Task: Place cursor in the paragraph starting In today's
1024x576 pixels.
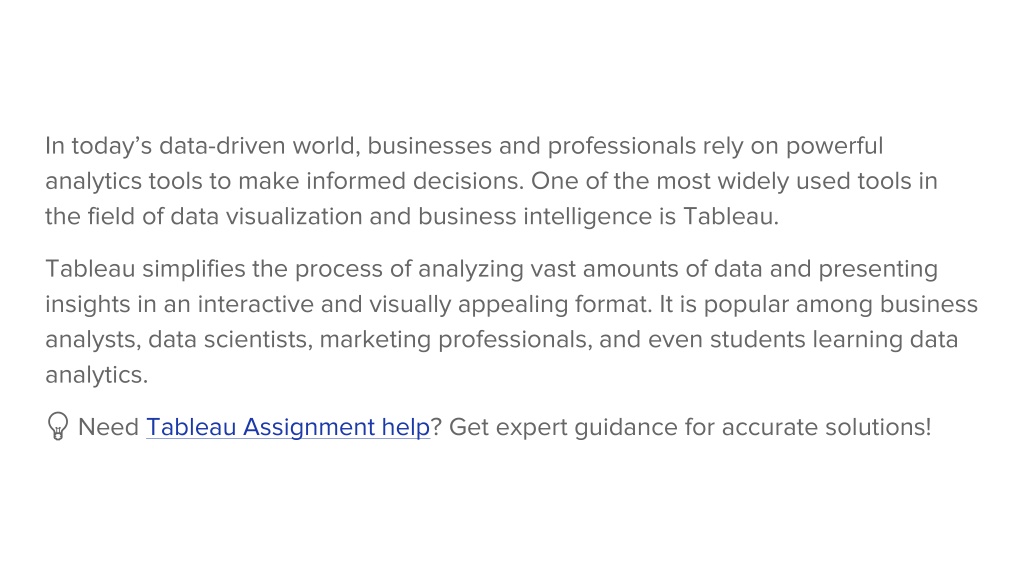Action: 491,181
